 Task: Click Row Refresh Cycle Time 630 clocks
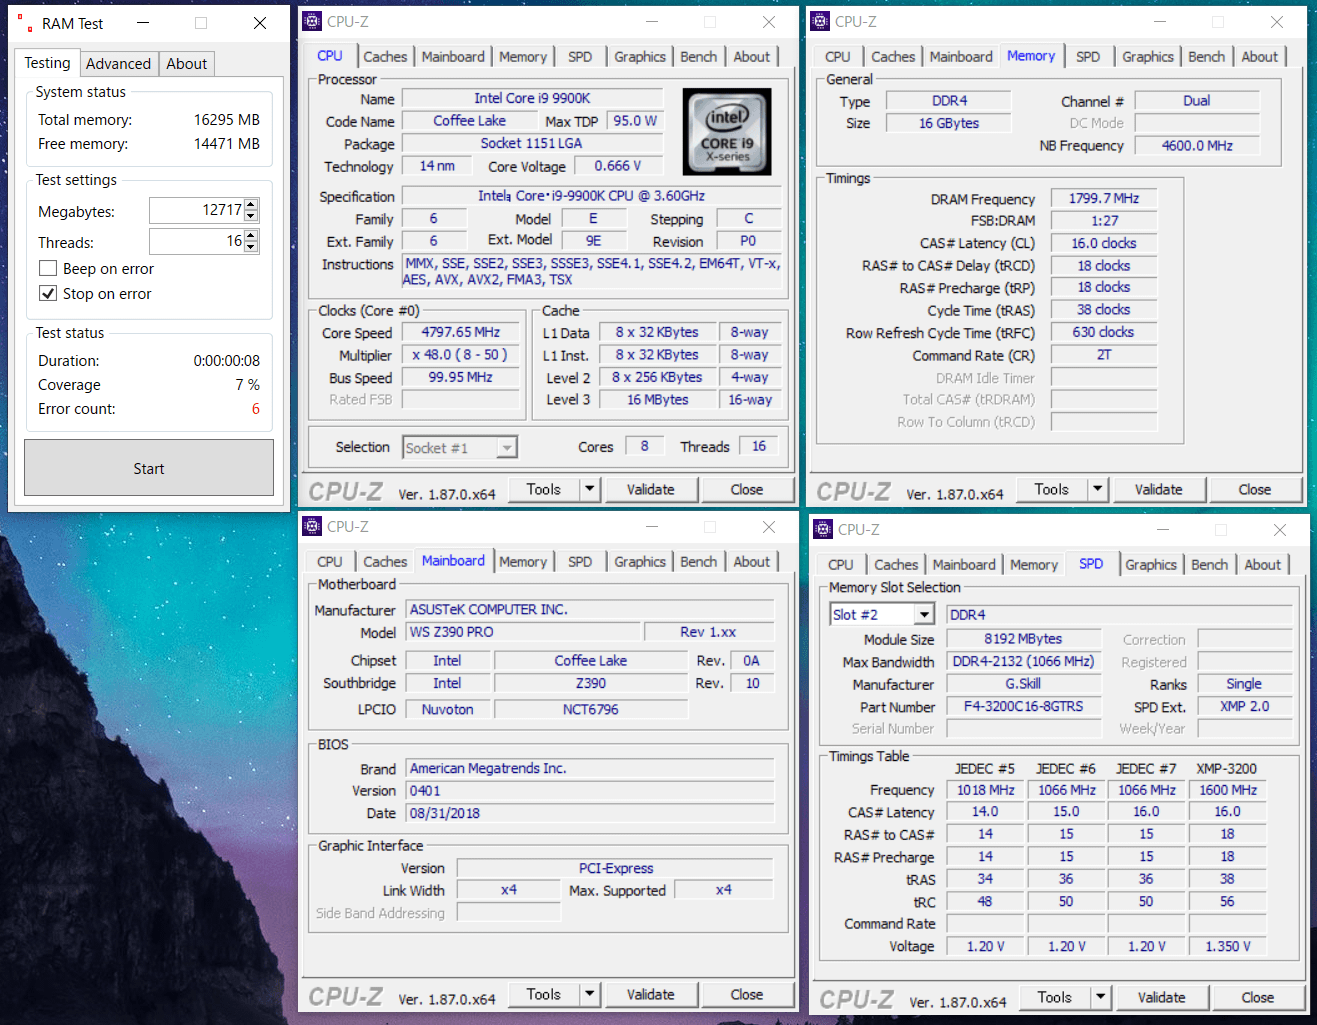[1104, 333]
